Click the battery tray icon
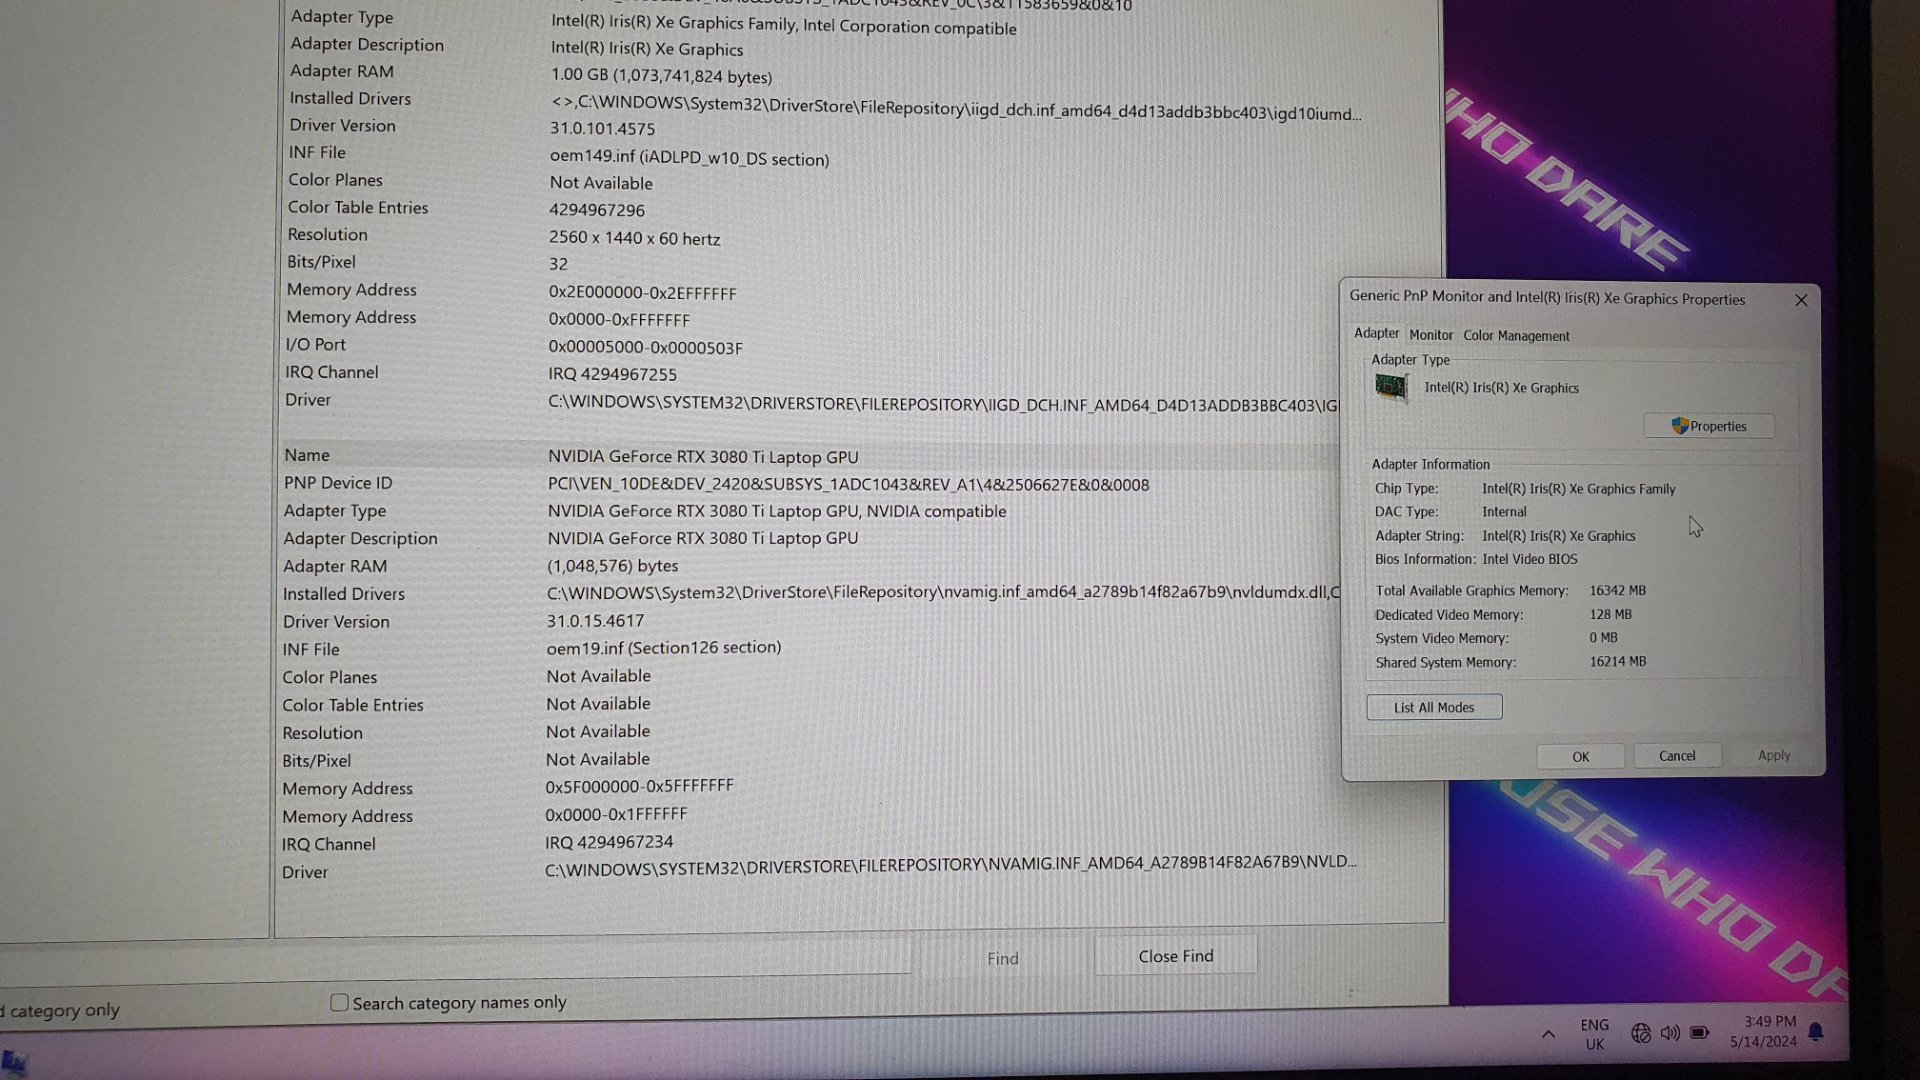 (x=1699, y=1032)
